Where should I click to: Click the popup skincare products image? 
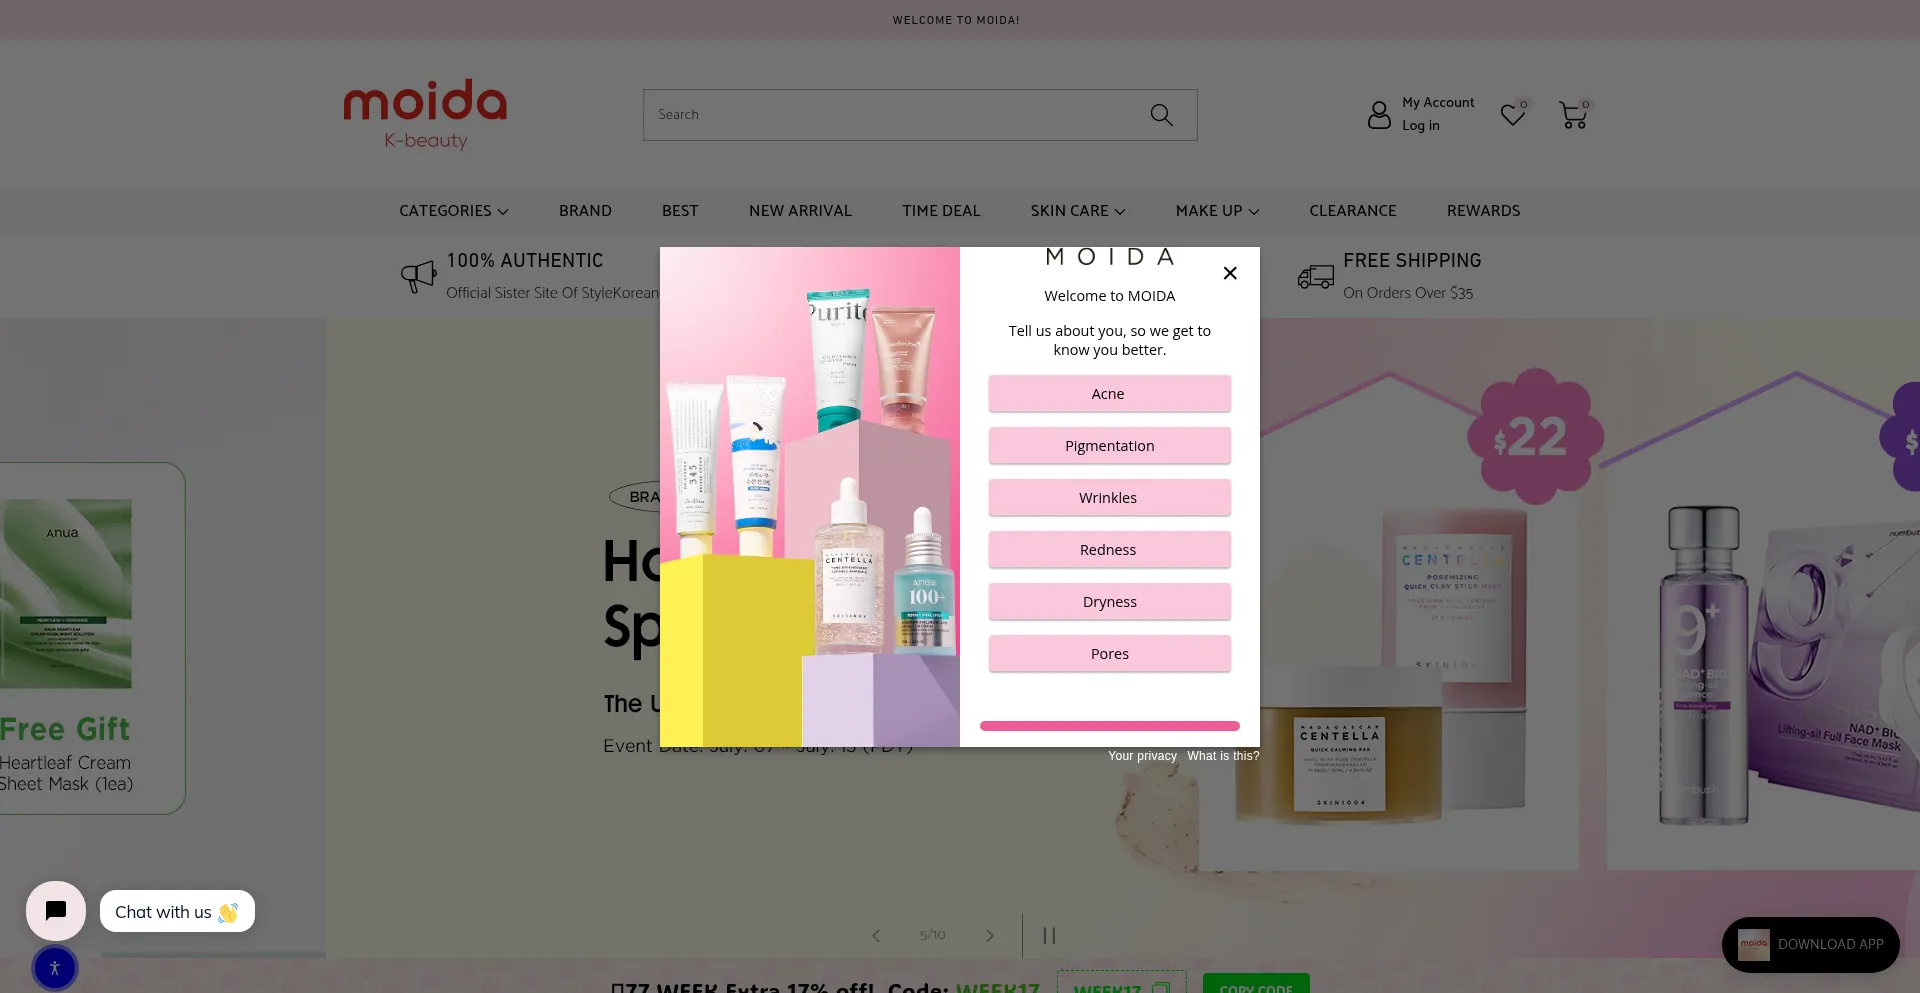[810, 497]
